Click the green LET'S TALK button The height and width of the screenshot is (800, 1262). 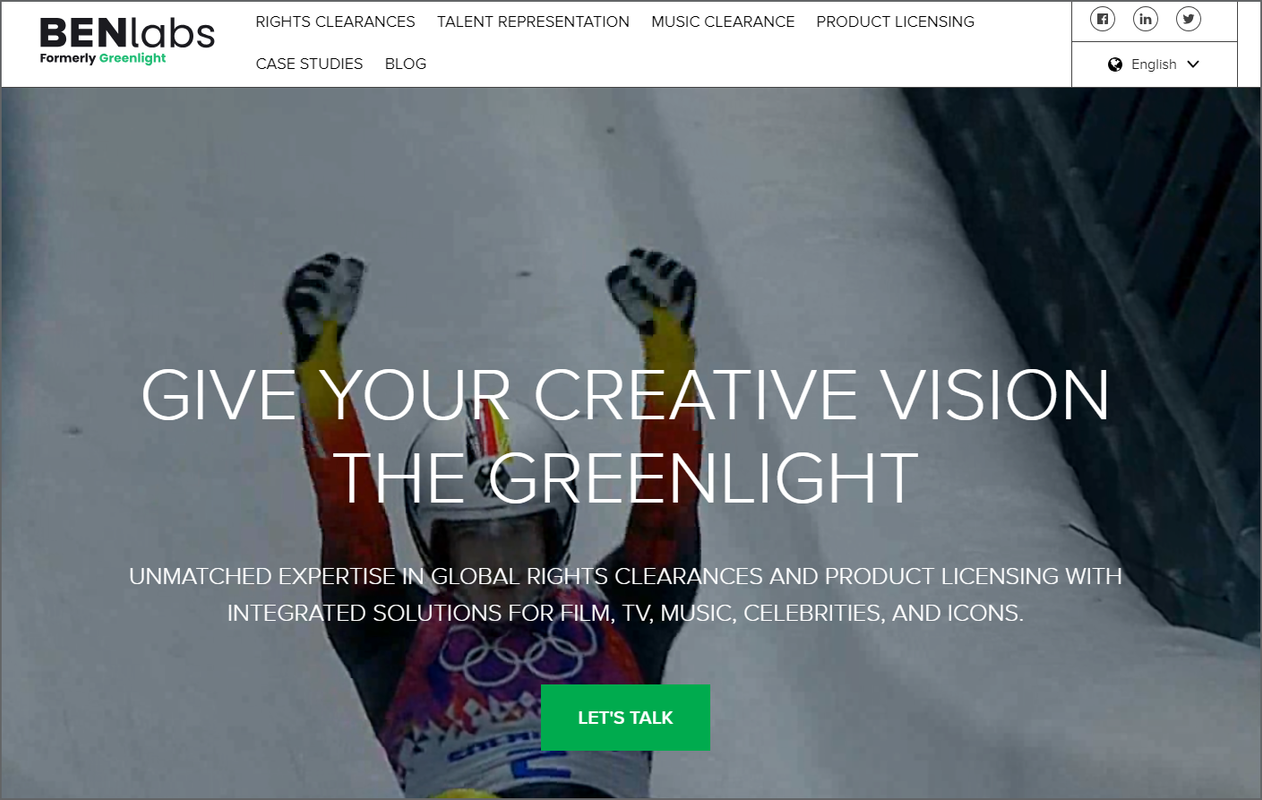(625, 717)
